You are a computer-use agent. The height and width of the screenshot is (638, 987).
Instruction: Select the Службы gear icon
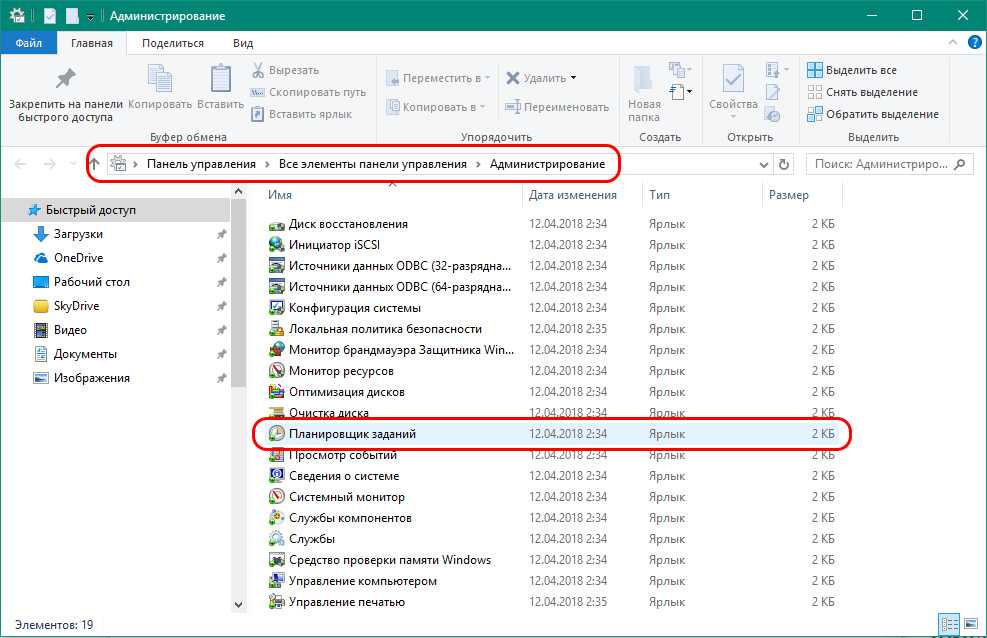(x=277, y=539)
